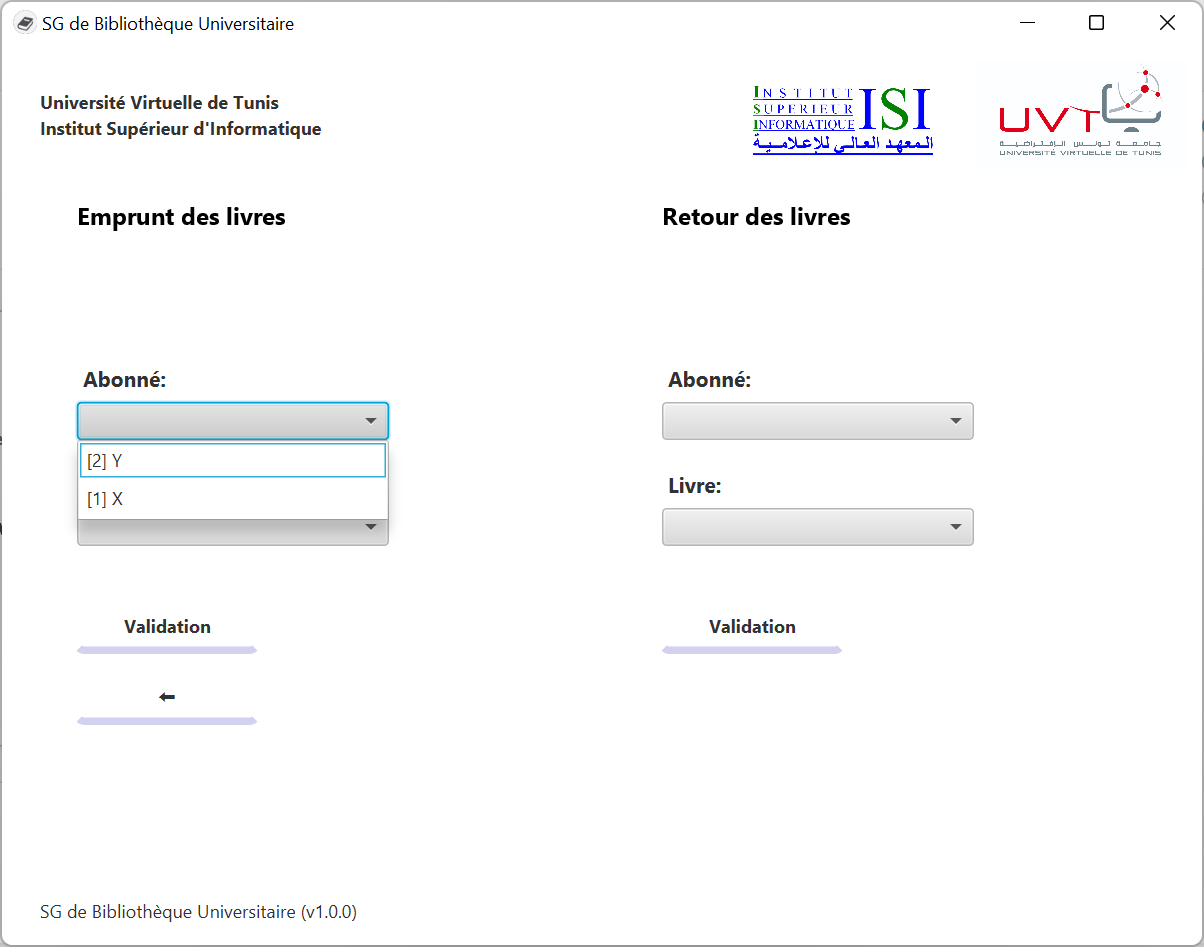Click the "Emprunt des livres" heading
Viewport: 1204px width, 947px height.
[182, 217]
